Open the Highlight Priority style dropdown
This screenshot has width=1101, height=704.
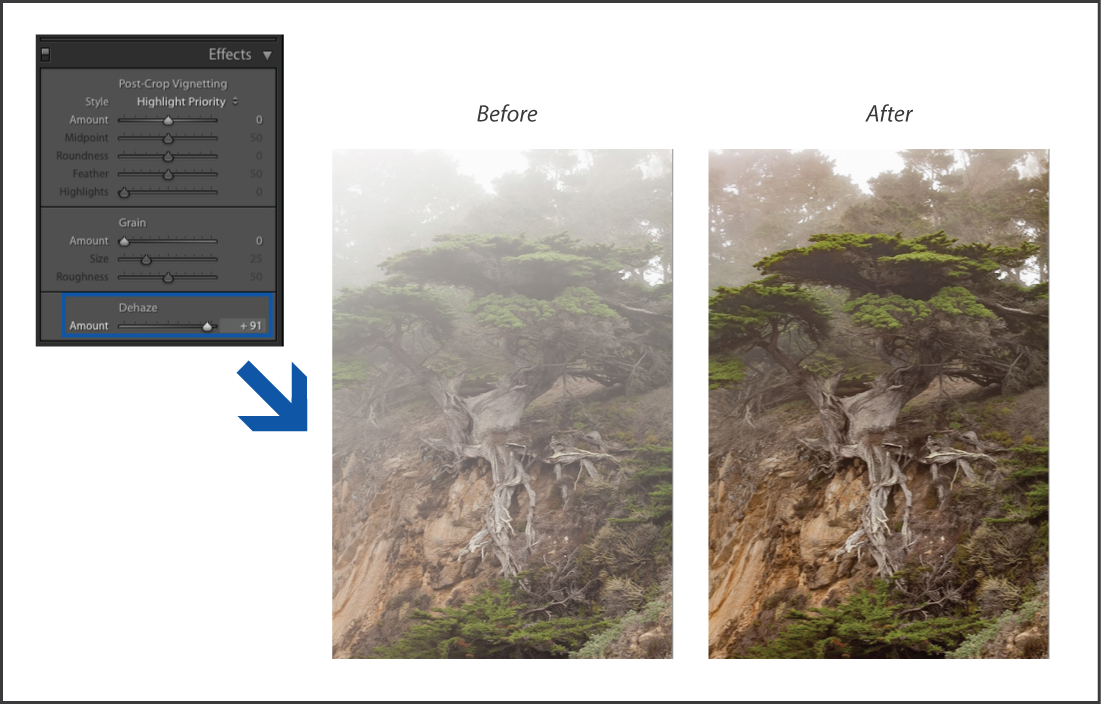(x=187, y=102)
